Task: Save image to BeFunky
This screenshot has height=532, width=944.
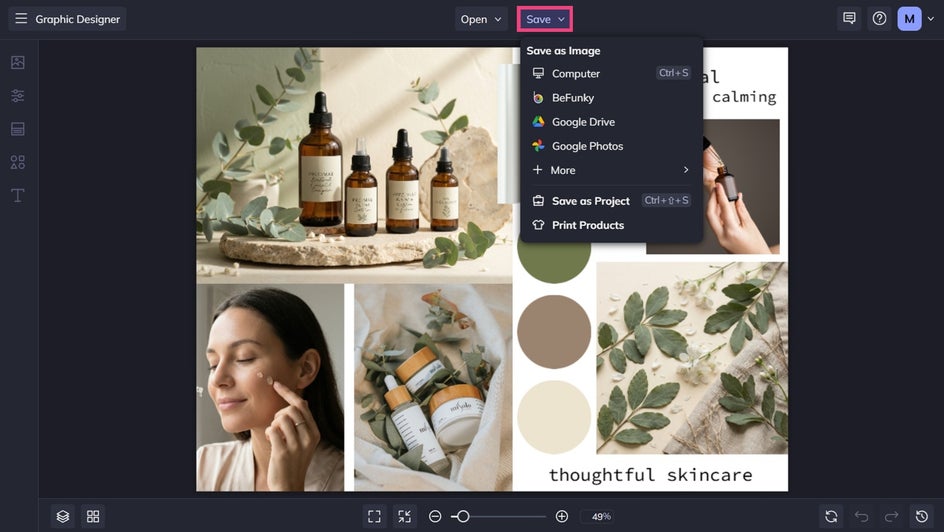Action: click(x=611, y=97)
